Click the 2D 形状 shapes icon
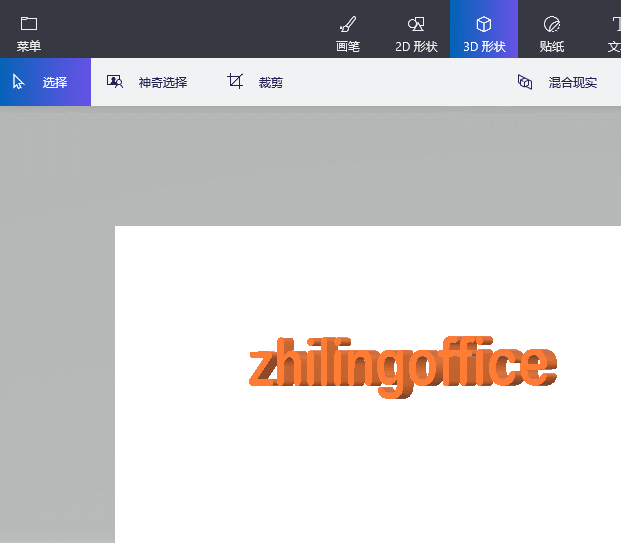 pos(417,24)
